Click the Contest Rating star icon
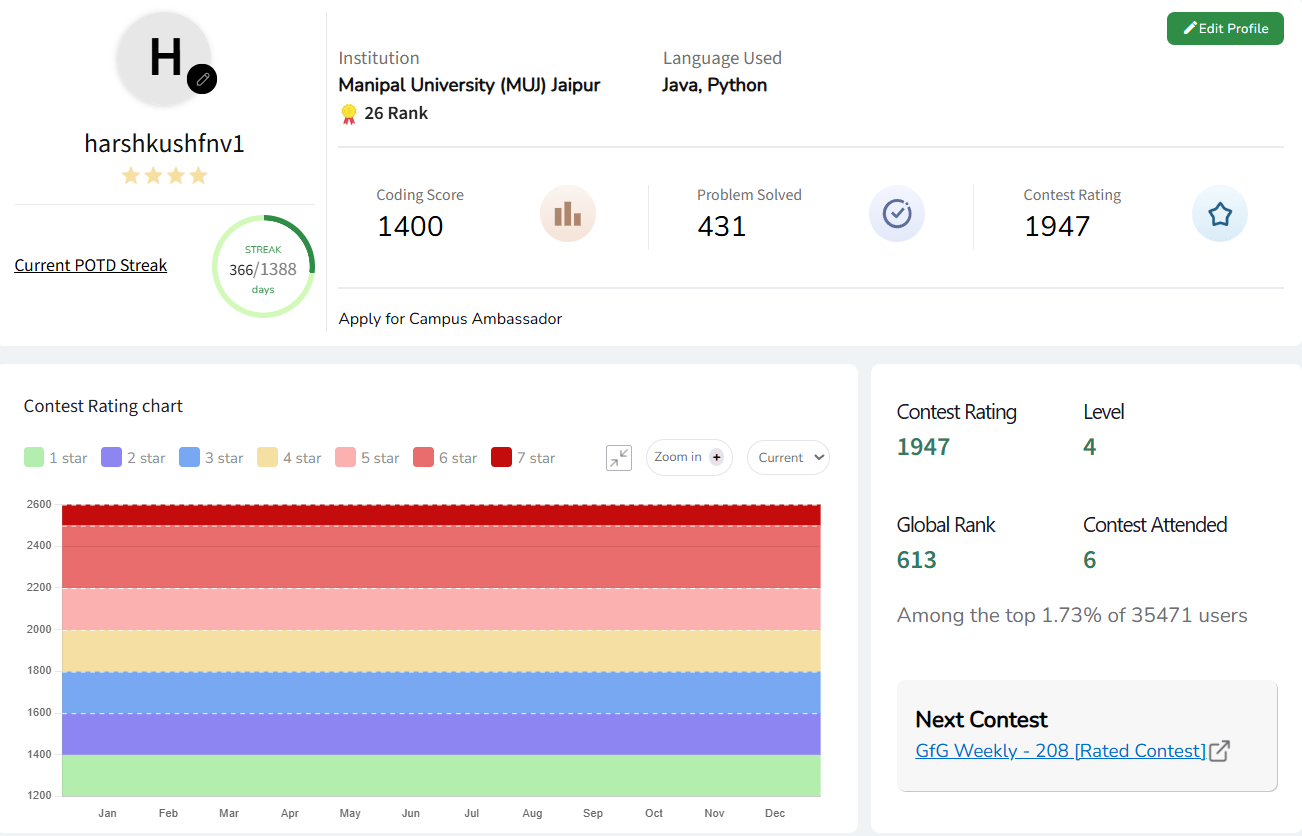The height and width of the screenshot is (836, 1302). [x=1219, y=214]
